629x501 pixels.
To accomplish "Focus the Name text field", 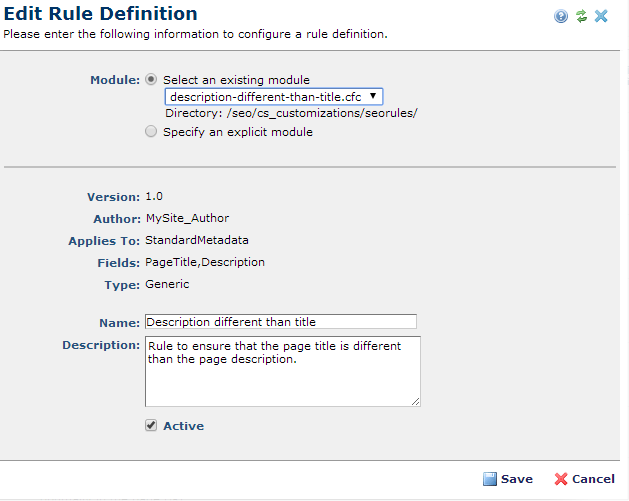I will point(281,322).
